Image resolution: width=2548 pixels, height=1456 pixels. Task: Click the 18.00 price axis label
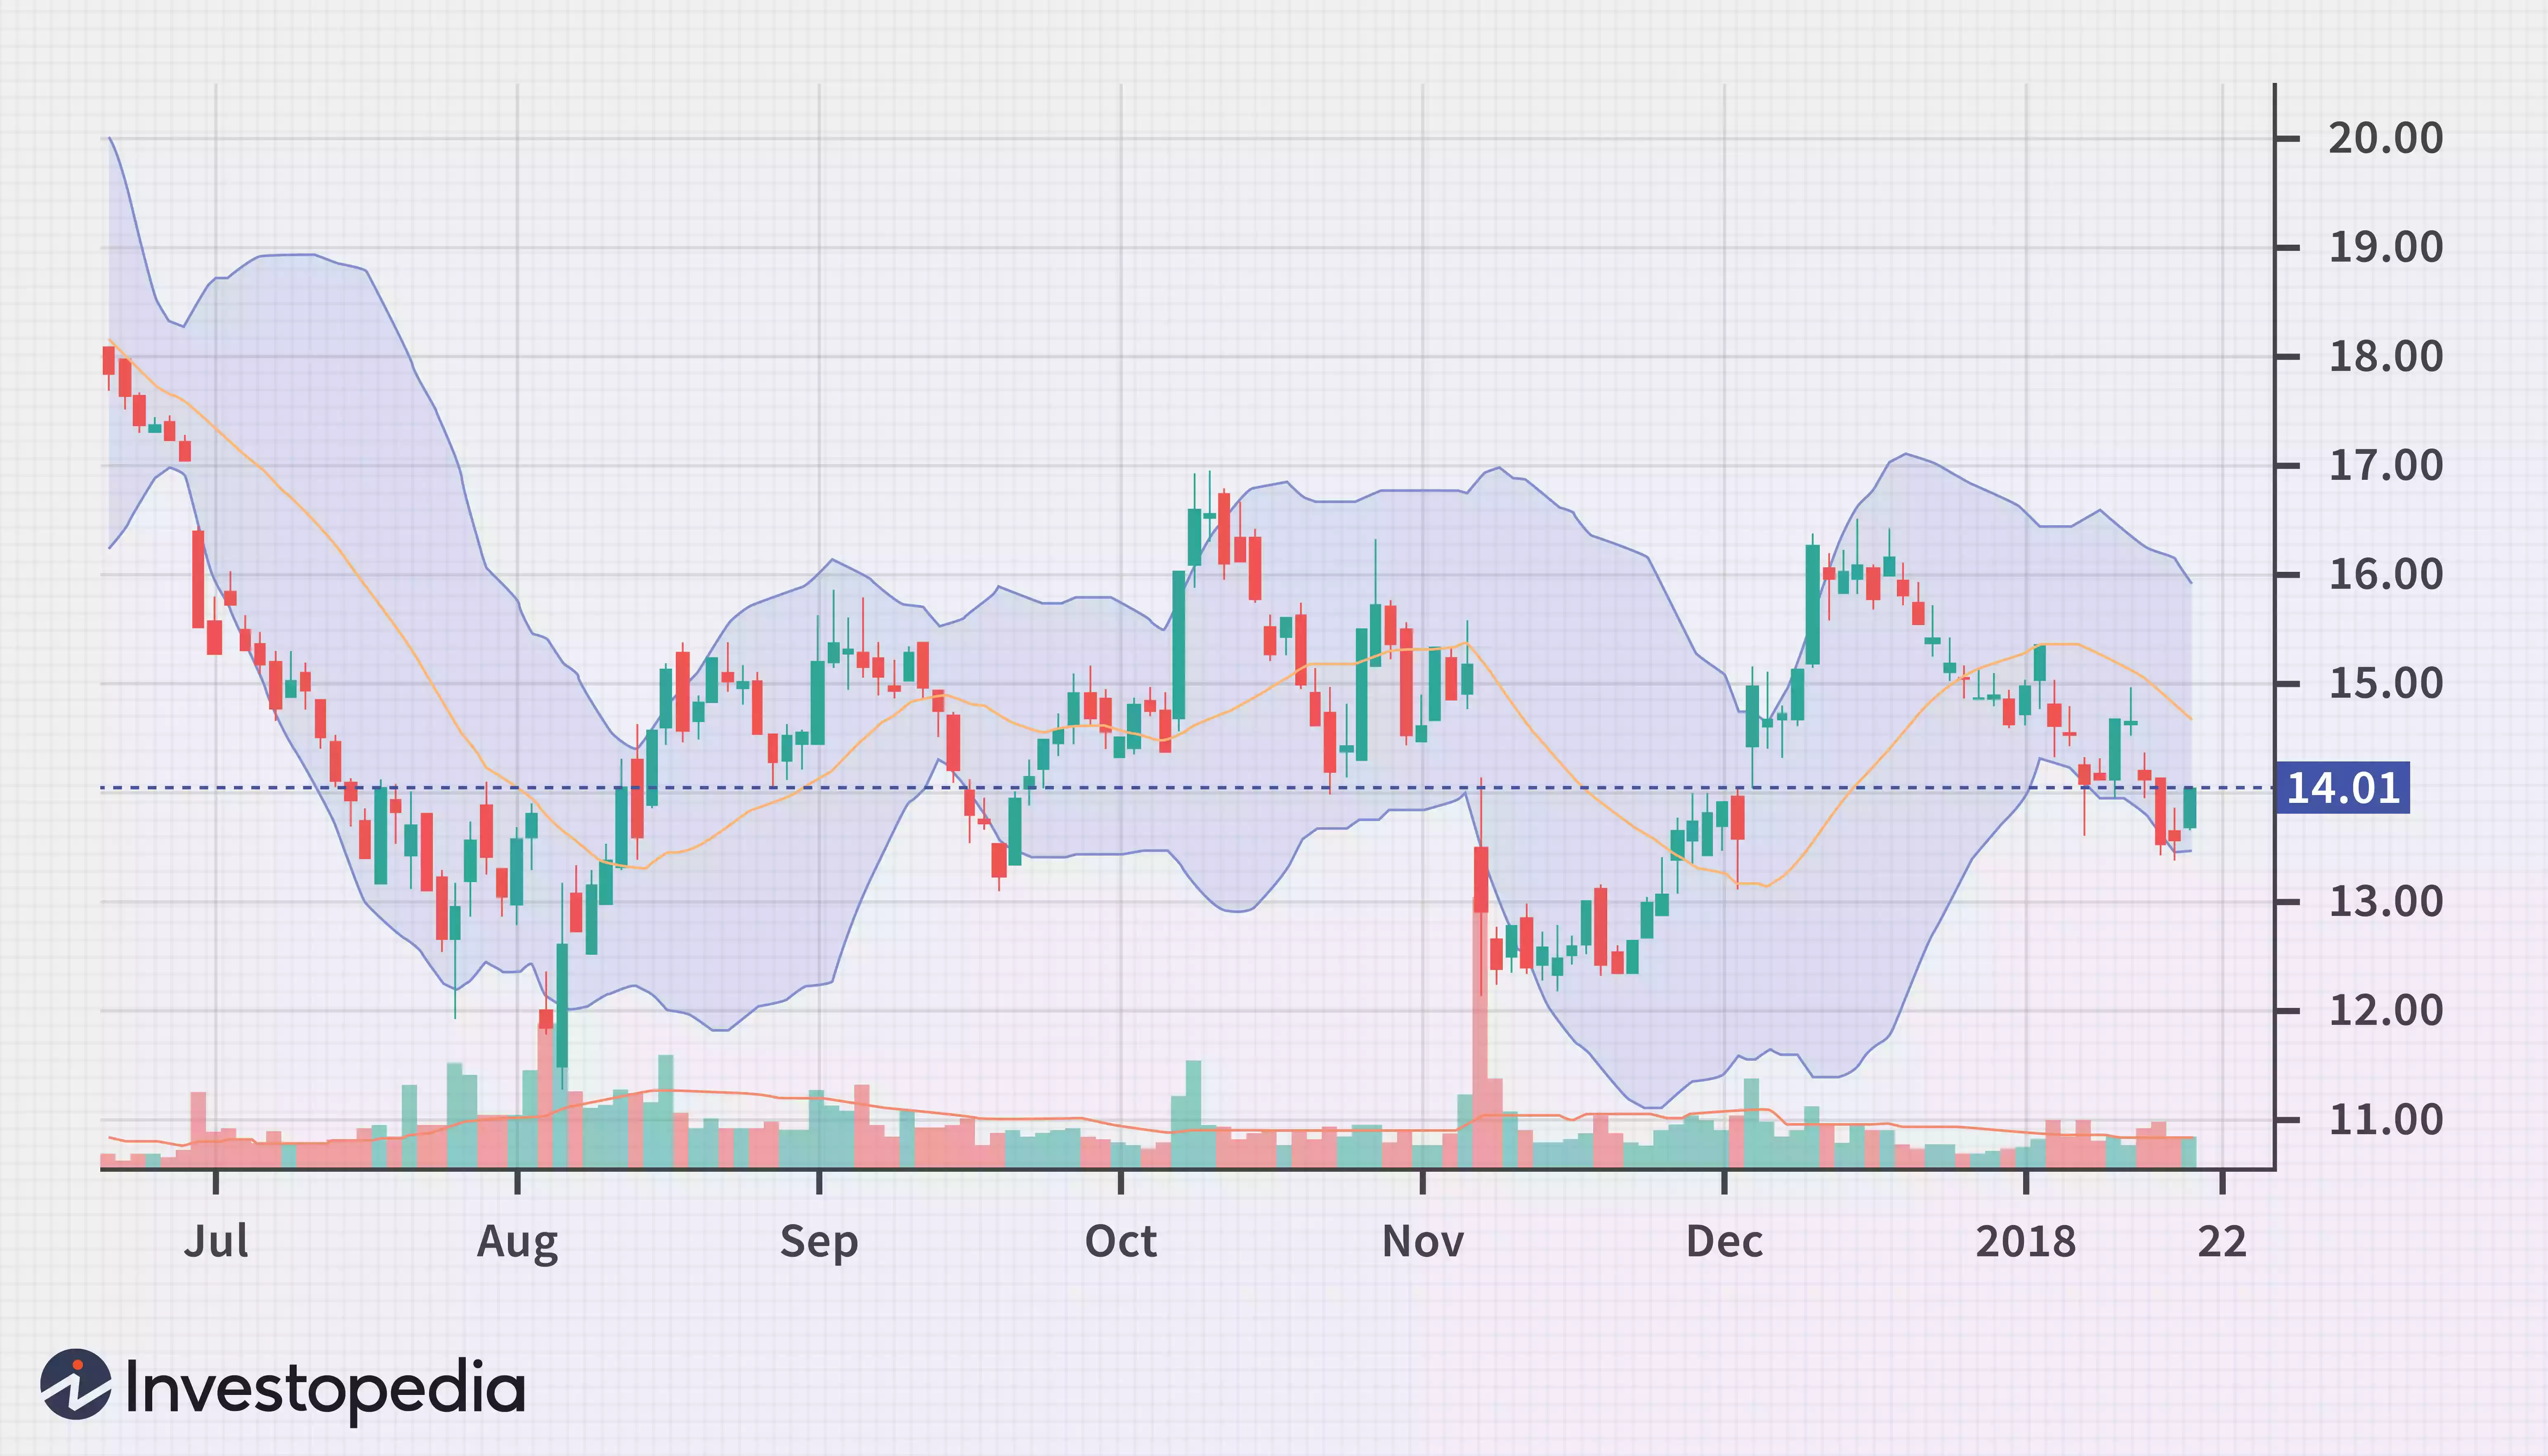pos(2385,356)
